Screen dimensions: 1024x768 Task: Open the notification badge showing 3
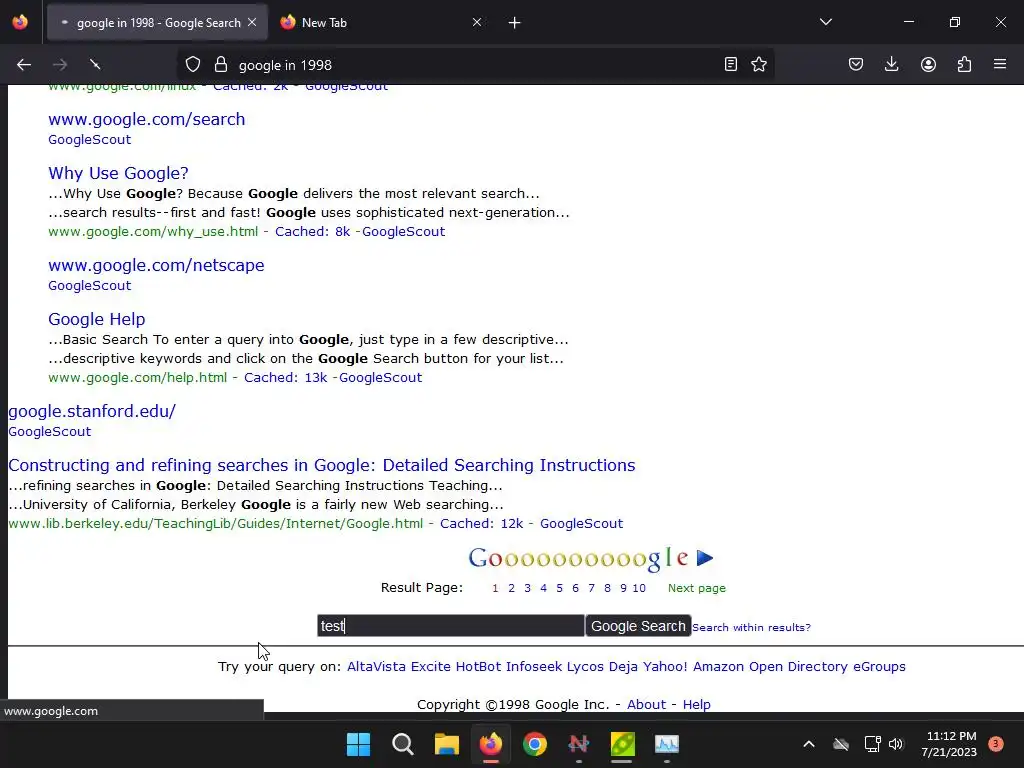click(995, 744)
